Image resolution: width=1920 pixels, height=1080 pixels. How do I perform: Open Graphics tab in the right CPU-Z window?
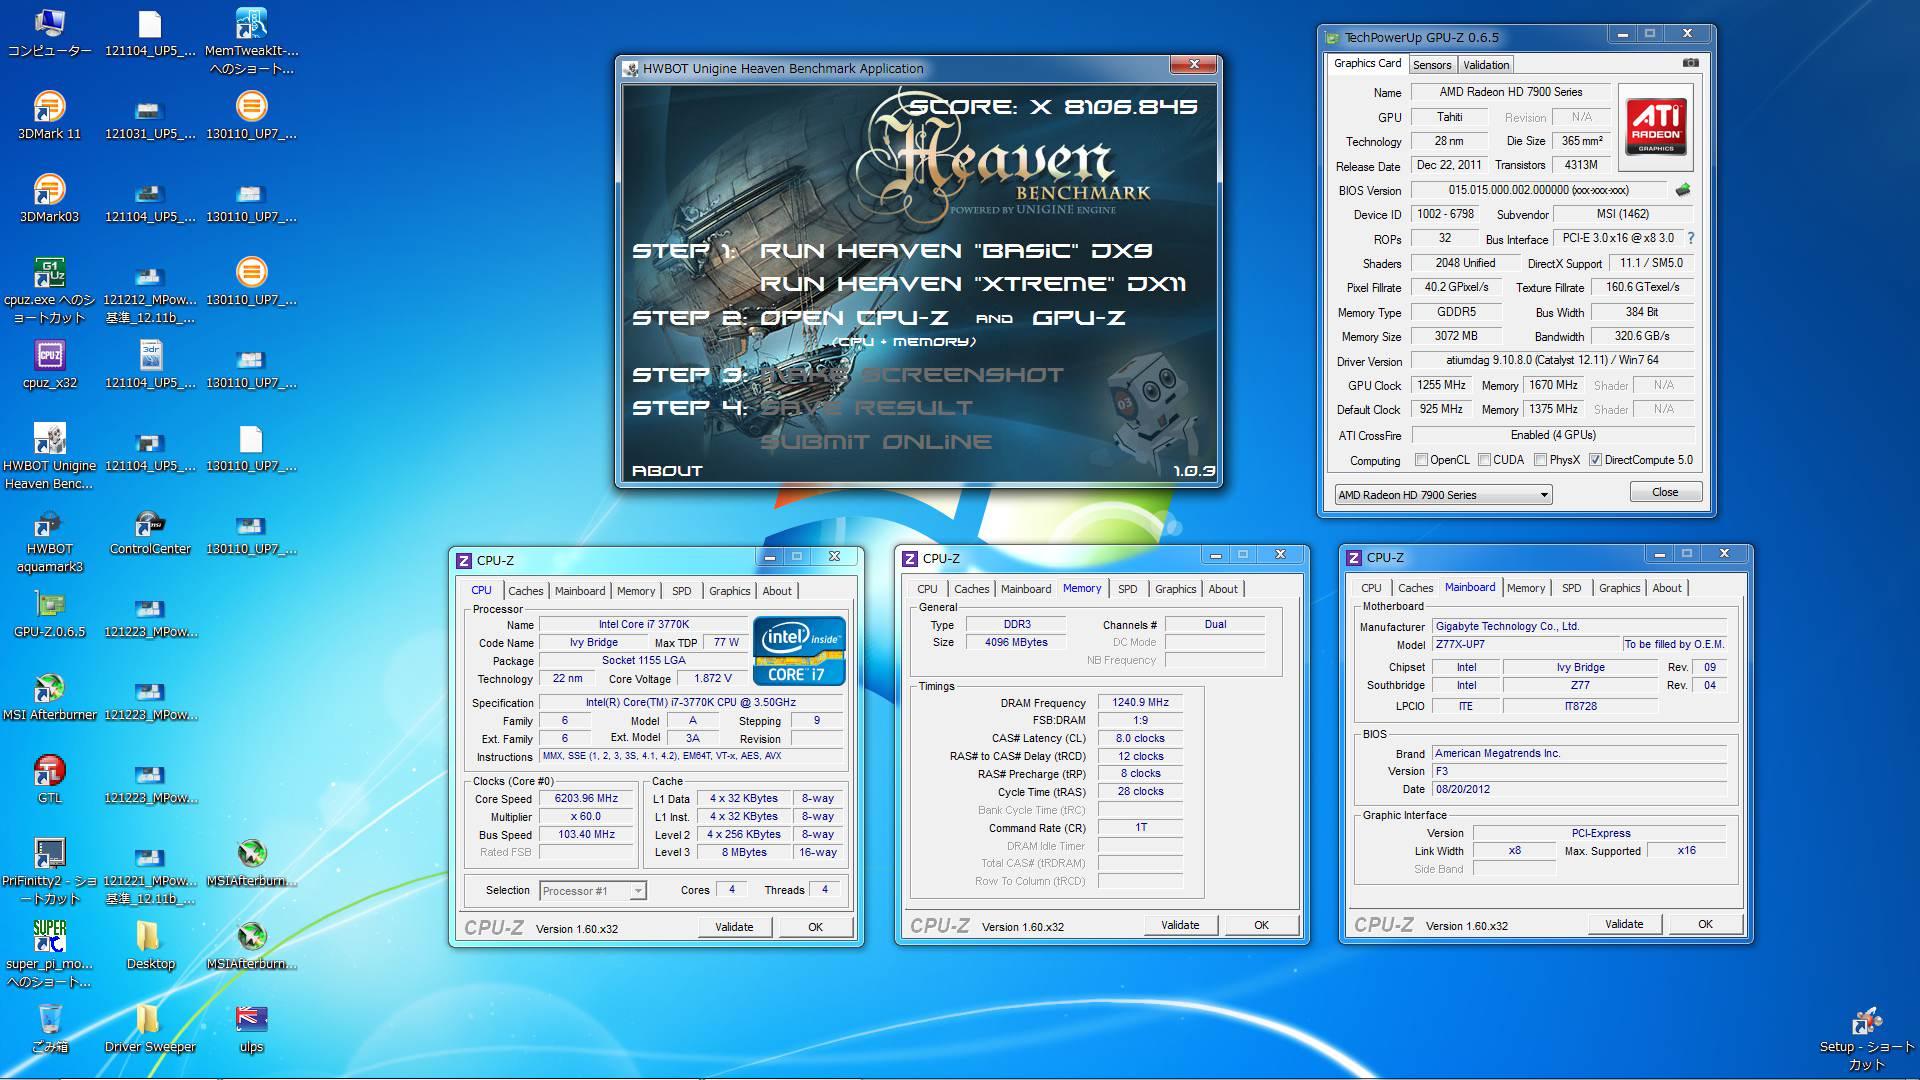point(1619,588)
